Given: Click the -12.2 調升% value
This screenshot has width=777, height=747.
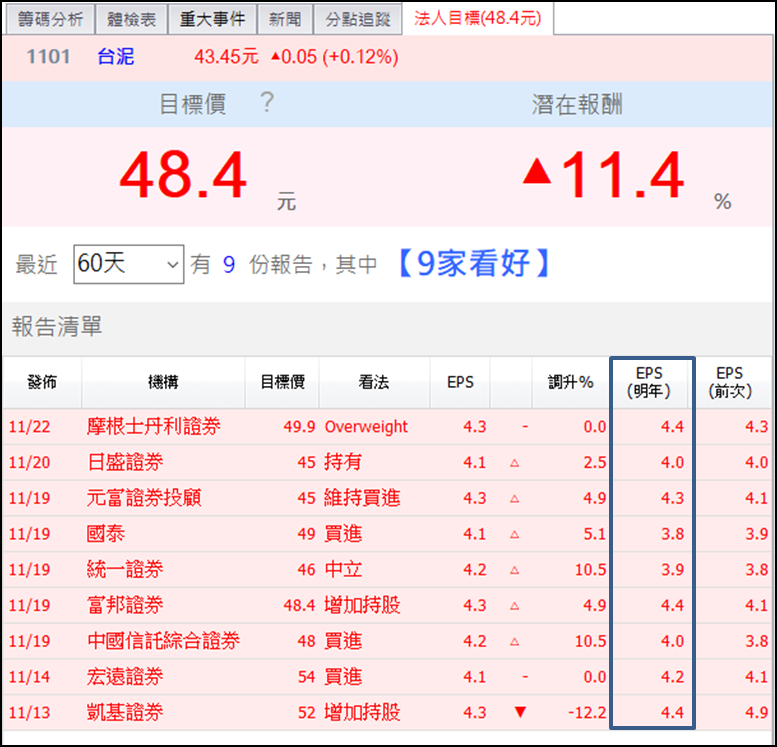Looking at the screenshot, I should tap(587, 713).
